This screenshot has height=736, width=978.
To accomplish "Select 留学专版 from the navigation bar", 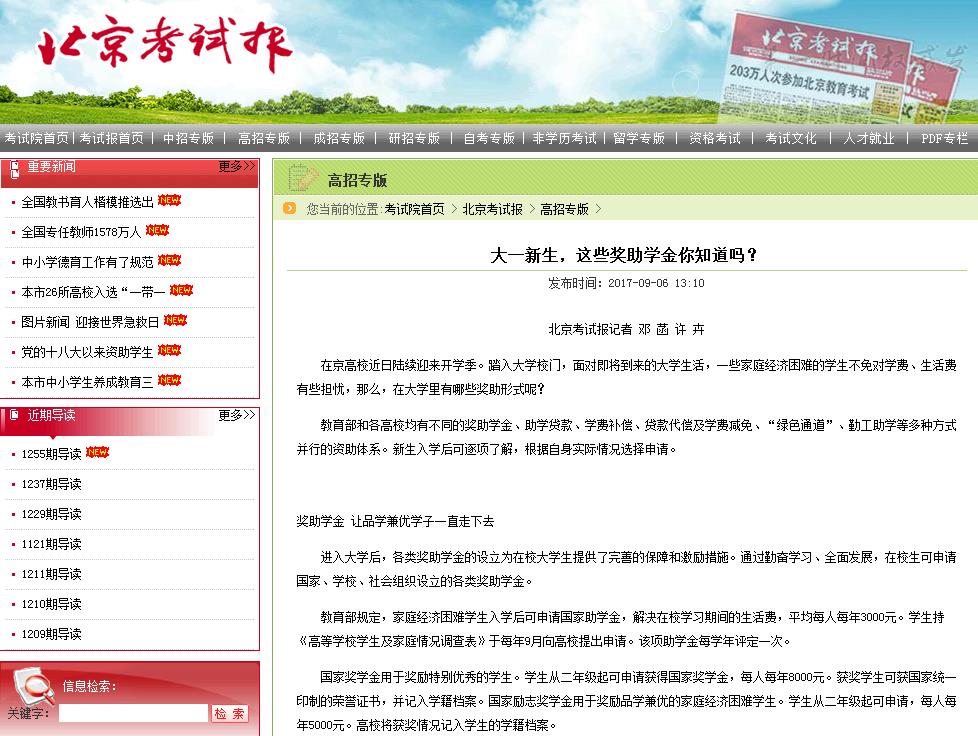I will point(640,139).
